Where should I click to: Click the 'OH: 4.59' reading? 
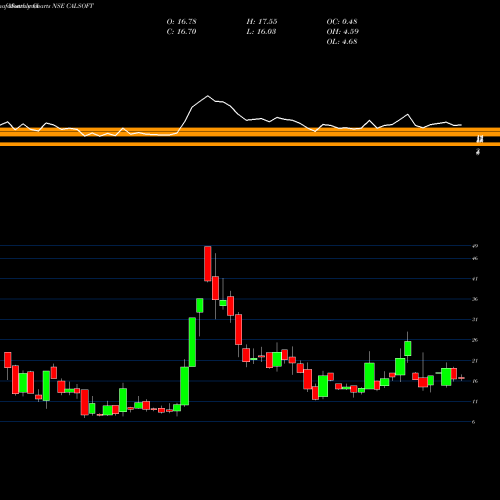[x=343, y=31]
